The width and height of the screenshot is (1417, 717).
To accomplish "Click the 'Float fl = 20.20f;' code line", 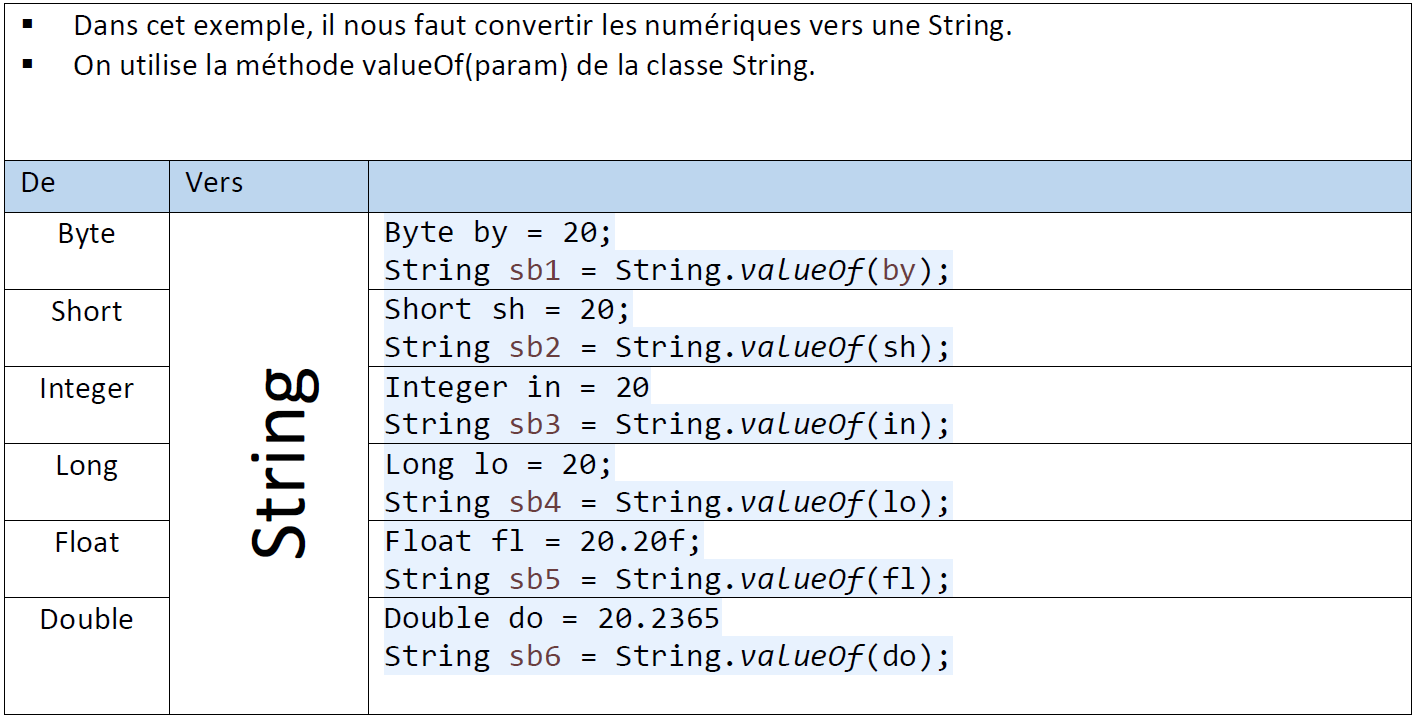I will click(x=544, y=542).
